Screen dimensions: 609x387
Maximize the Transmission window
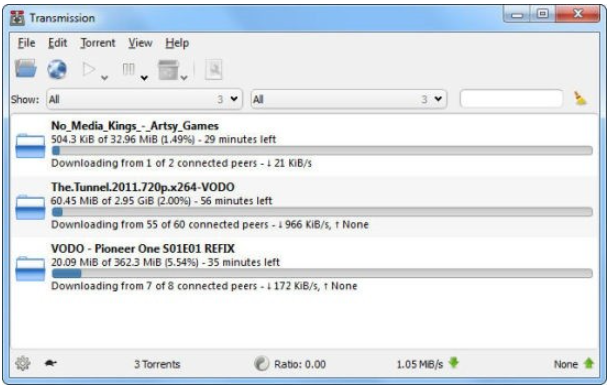[x=543, y=14]
